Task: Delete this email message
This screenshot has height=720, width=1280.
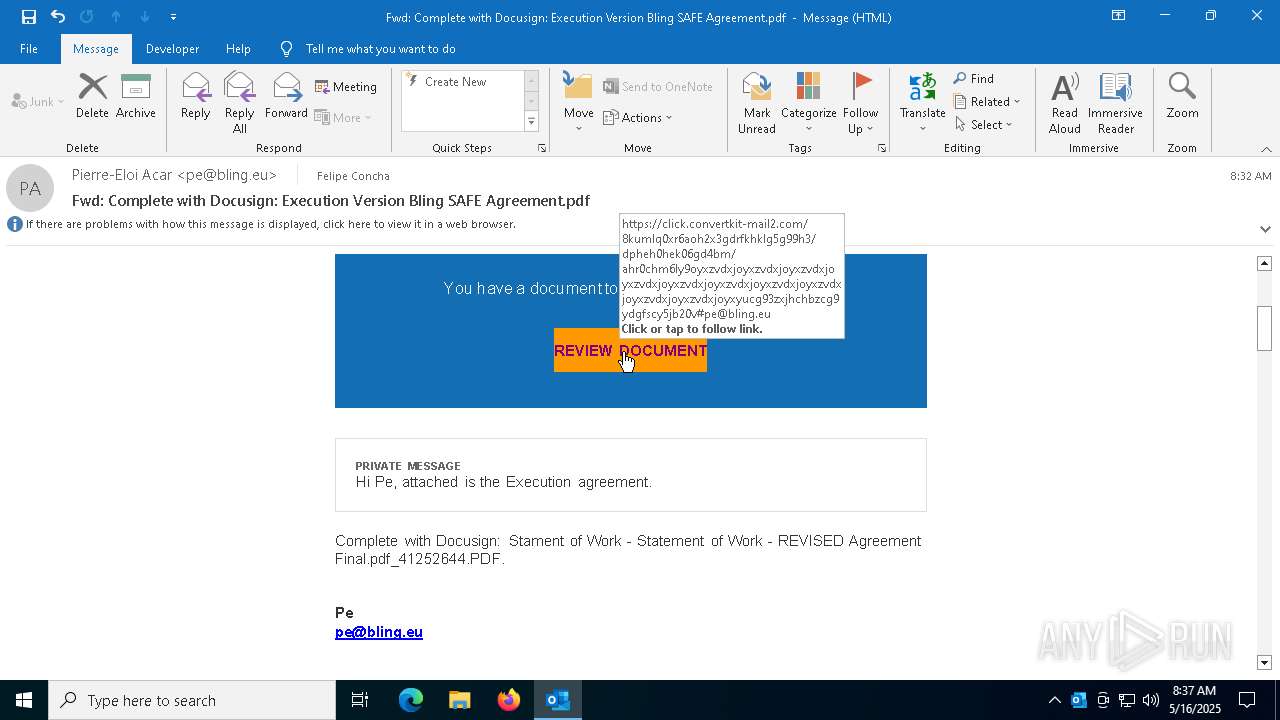Action: (x=92, y=97)
